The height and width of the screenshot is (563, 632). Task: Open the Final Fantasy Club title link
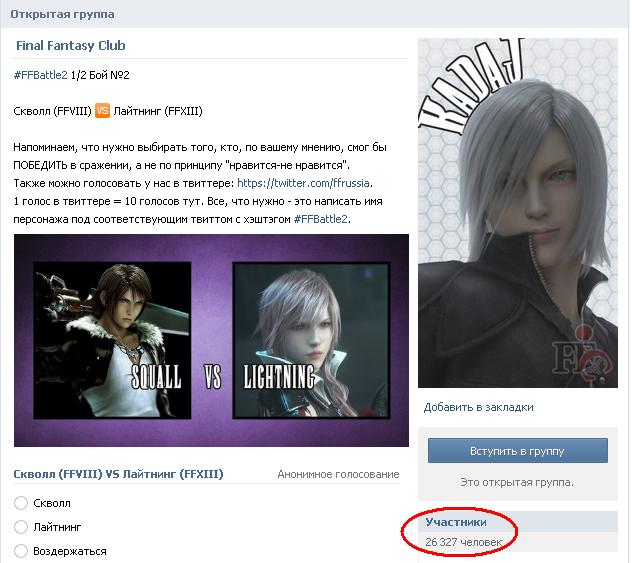71,46
